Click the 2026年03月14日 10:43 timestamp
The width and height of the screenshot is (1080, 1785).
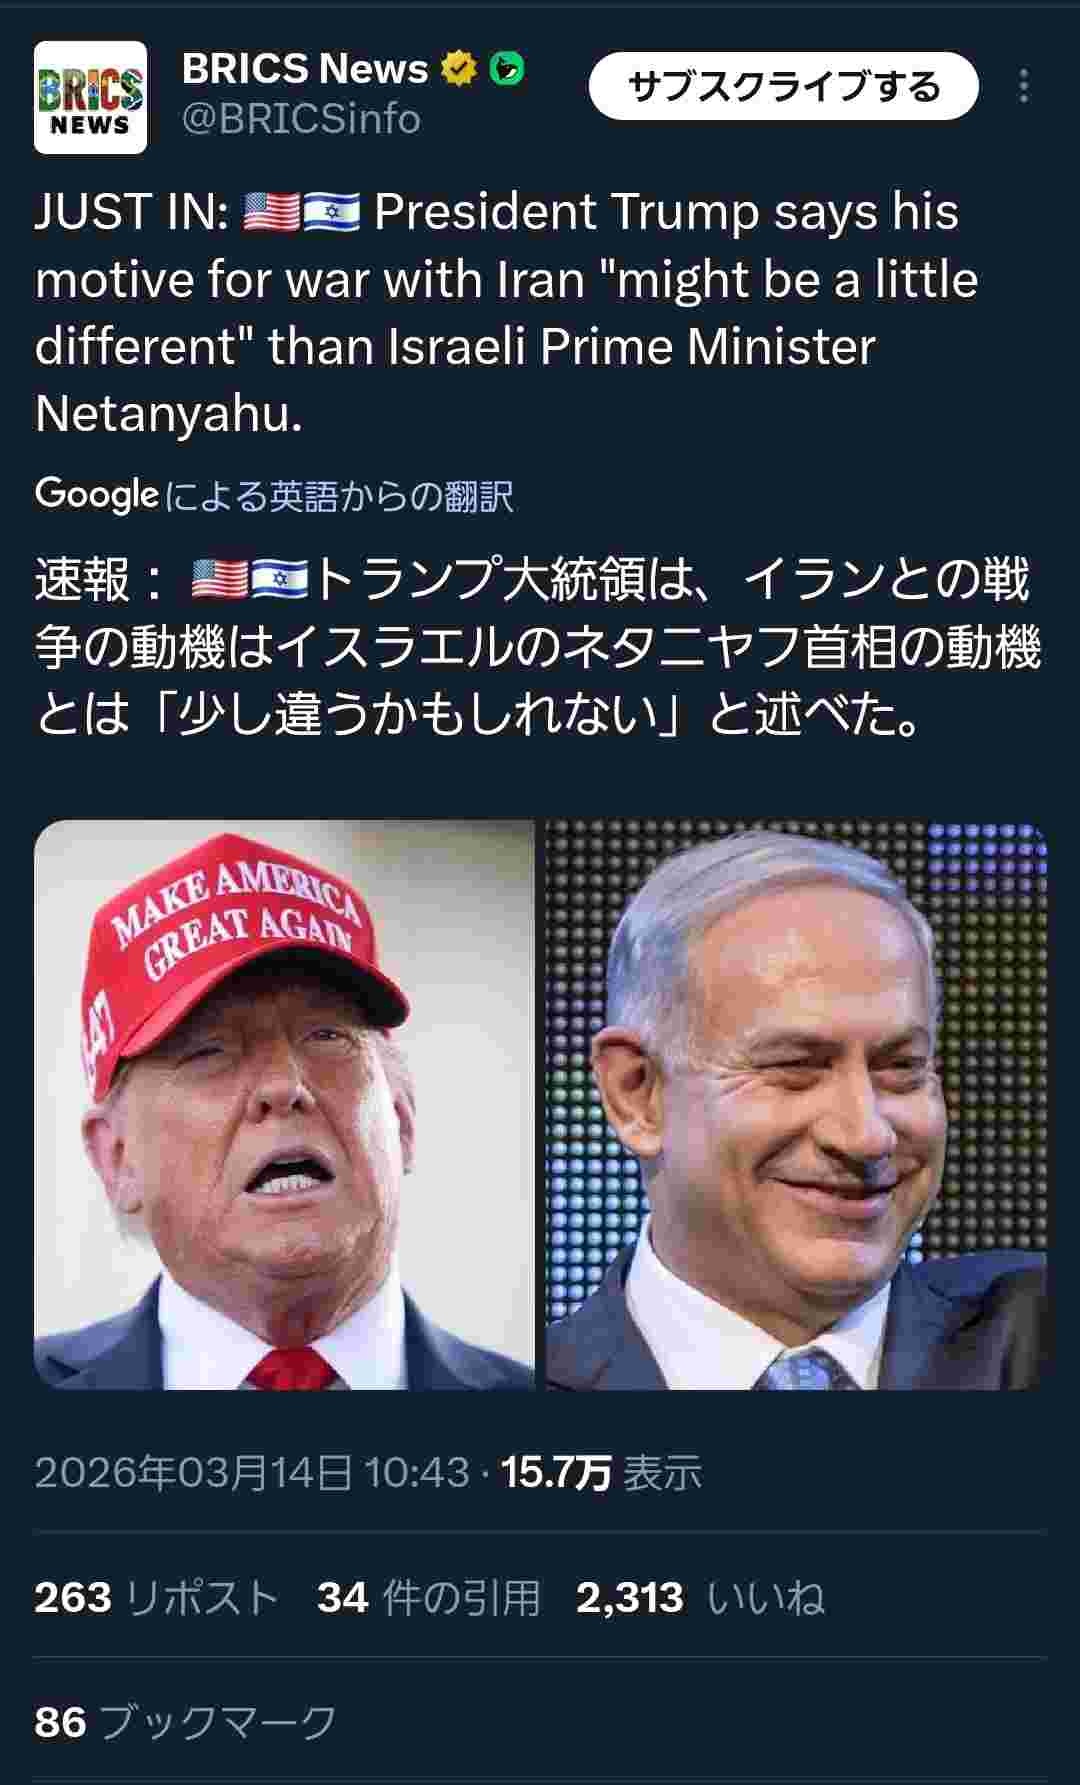(252, 1472)
